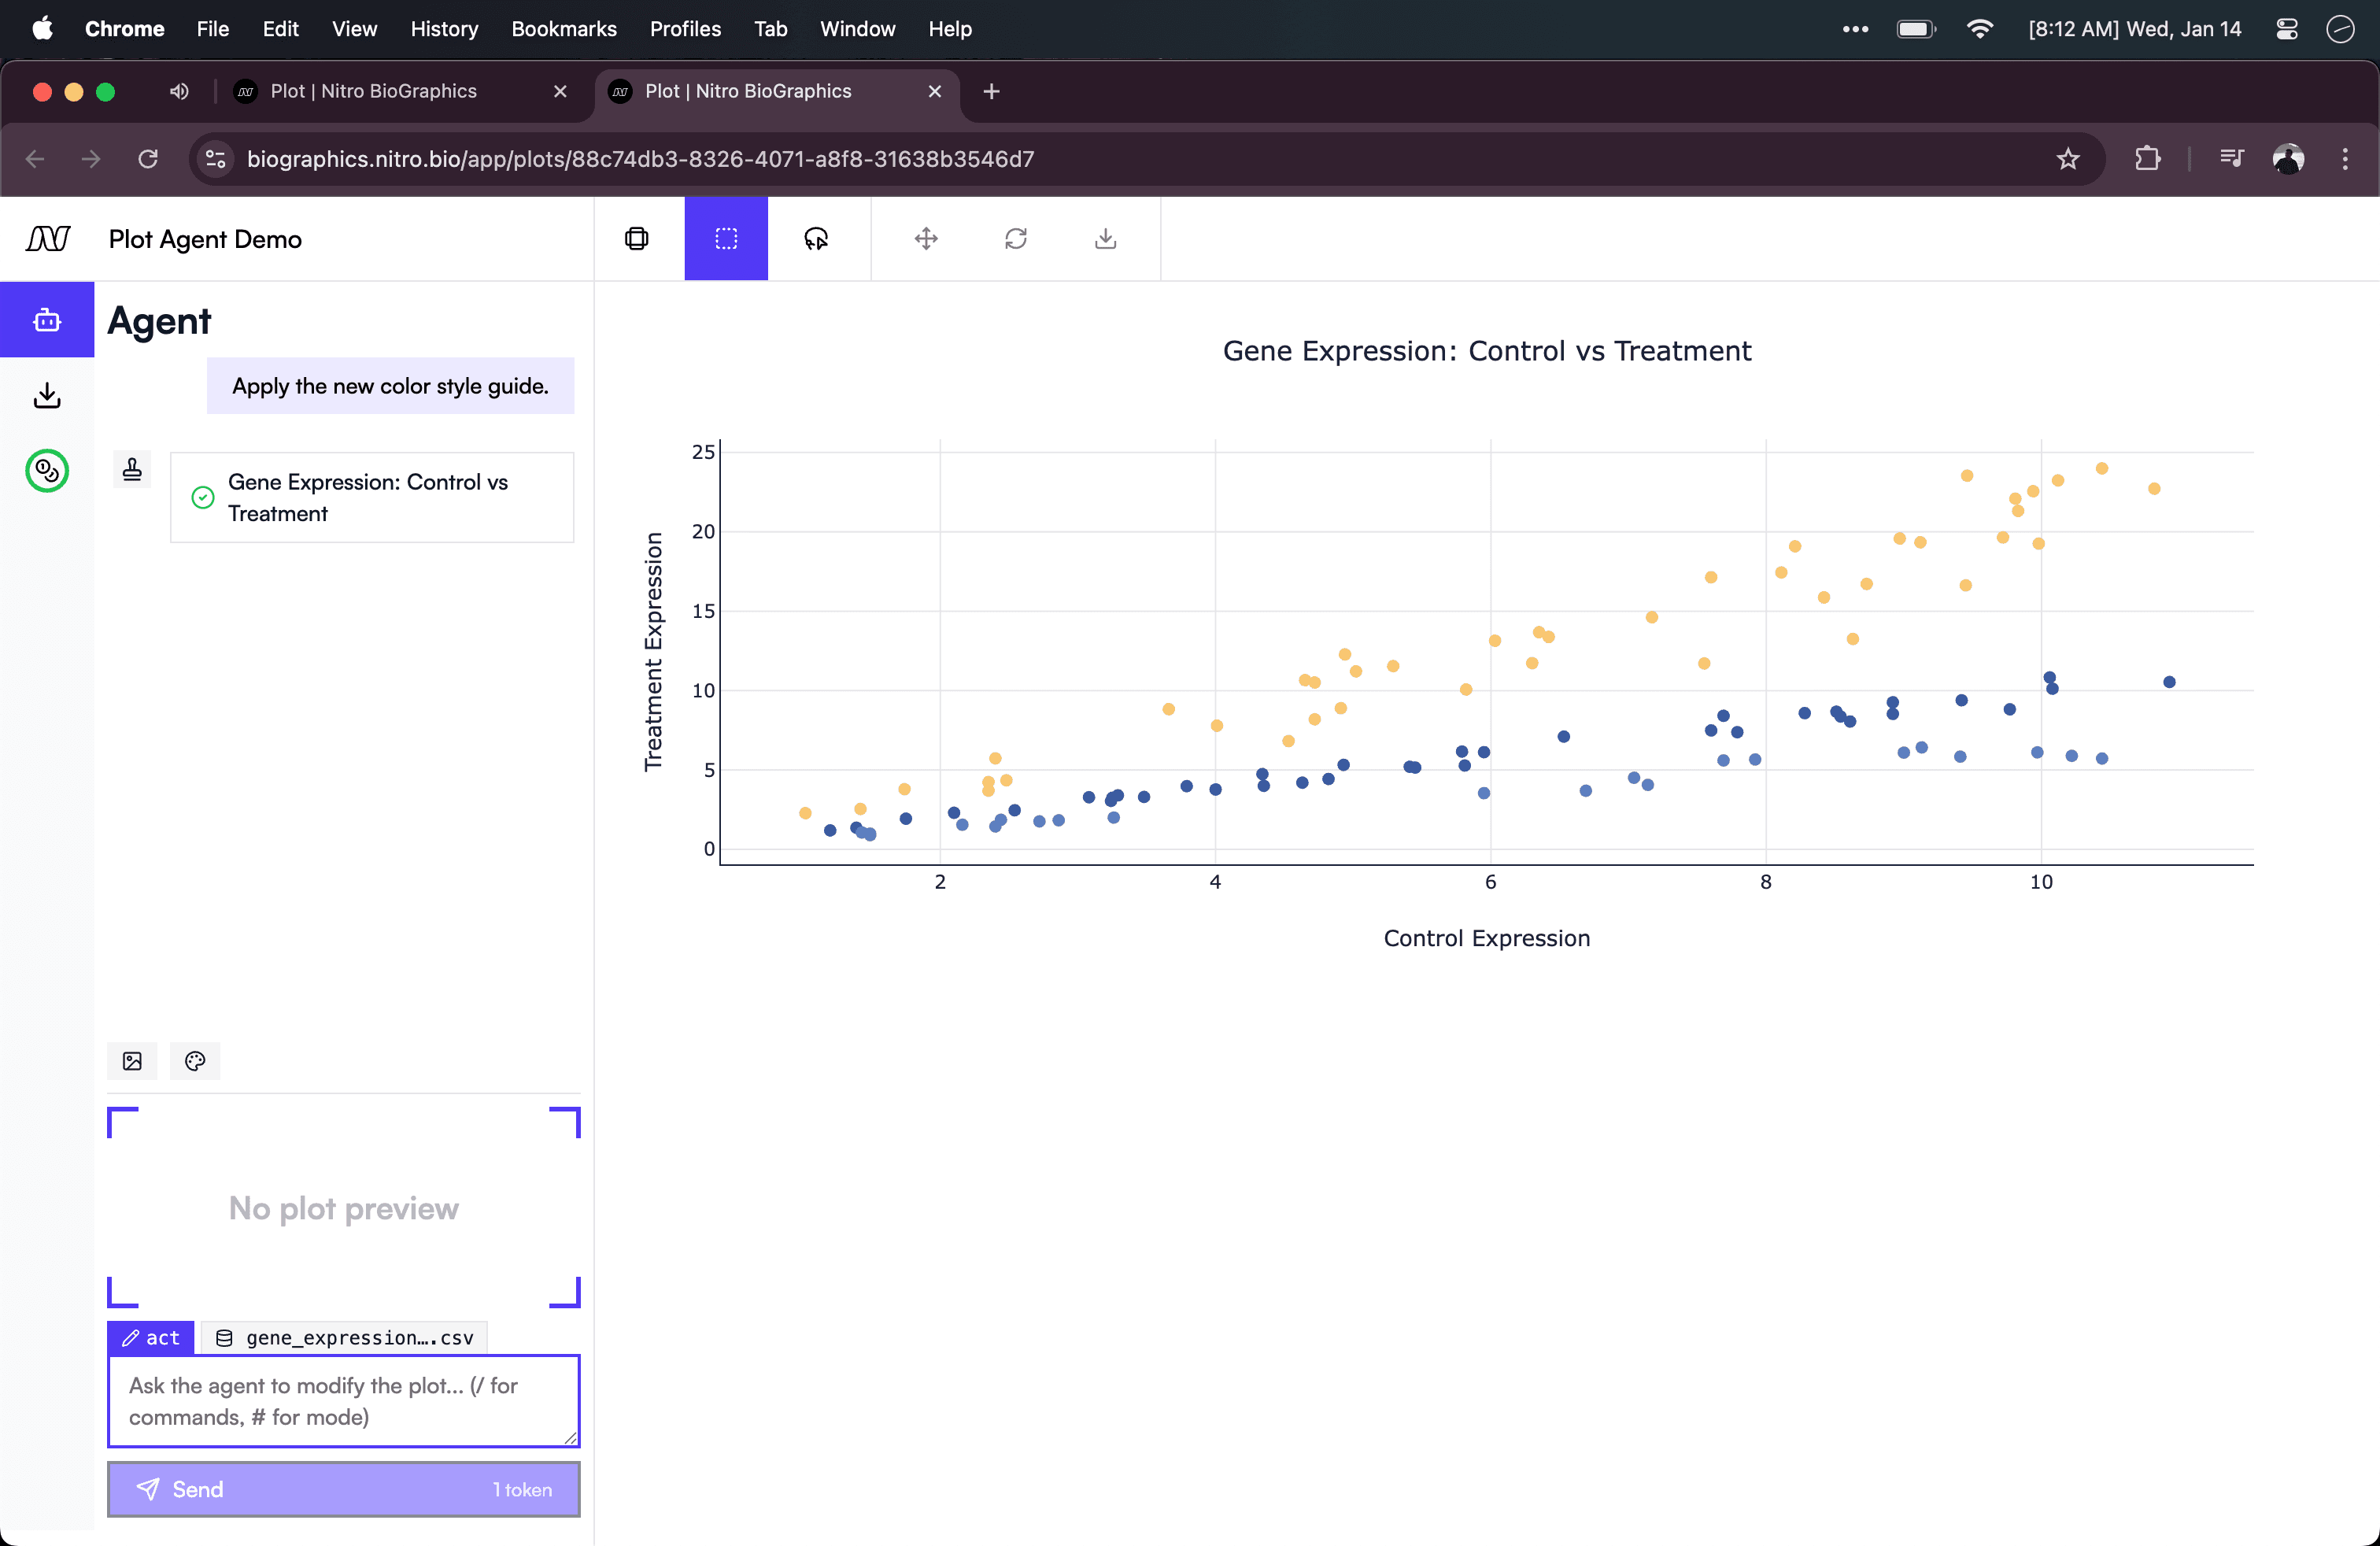Attach an image with the picture icon

pos(132,1061)
